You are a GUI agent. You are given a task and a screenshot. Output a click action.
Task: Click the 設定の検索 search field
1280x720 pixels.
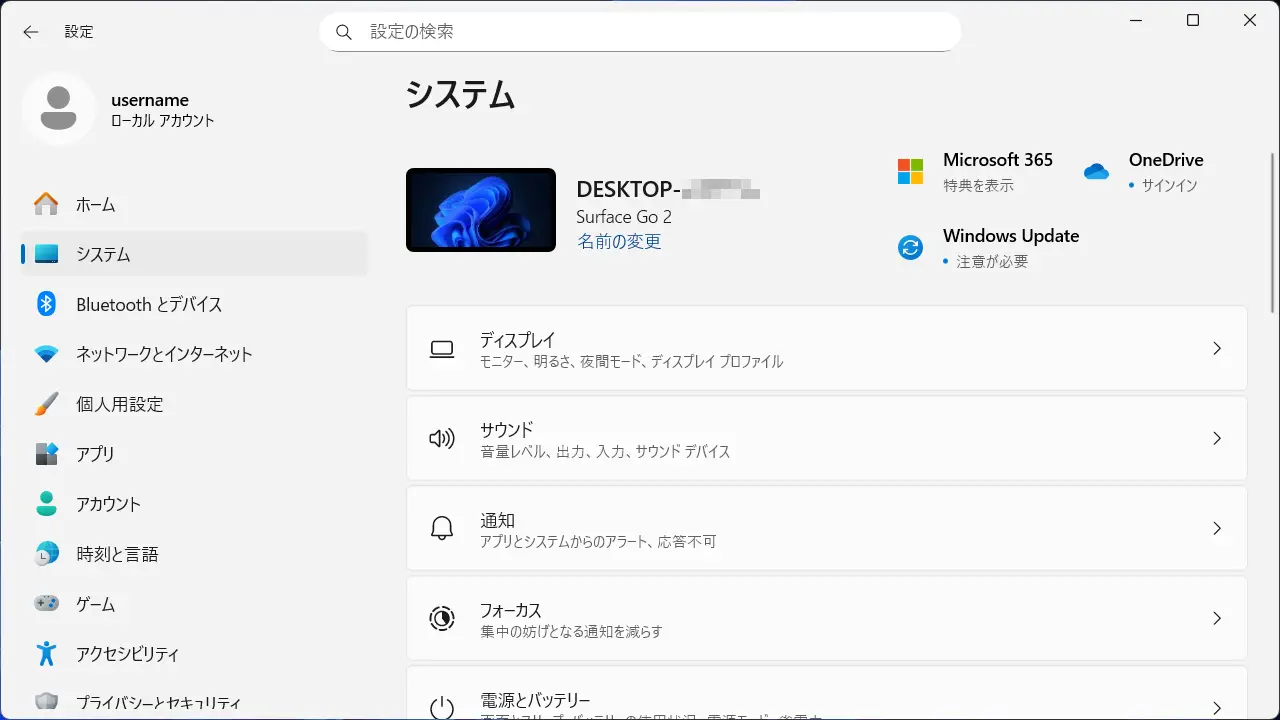click(650, 32)
